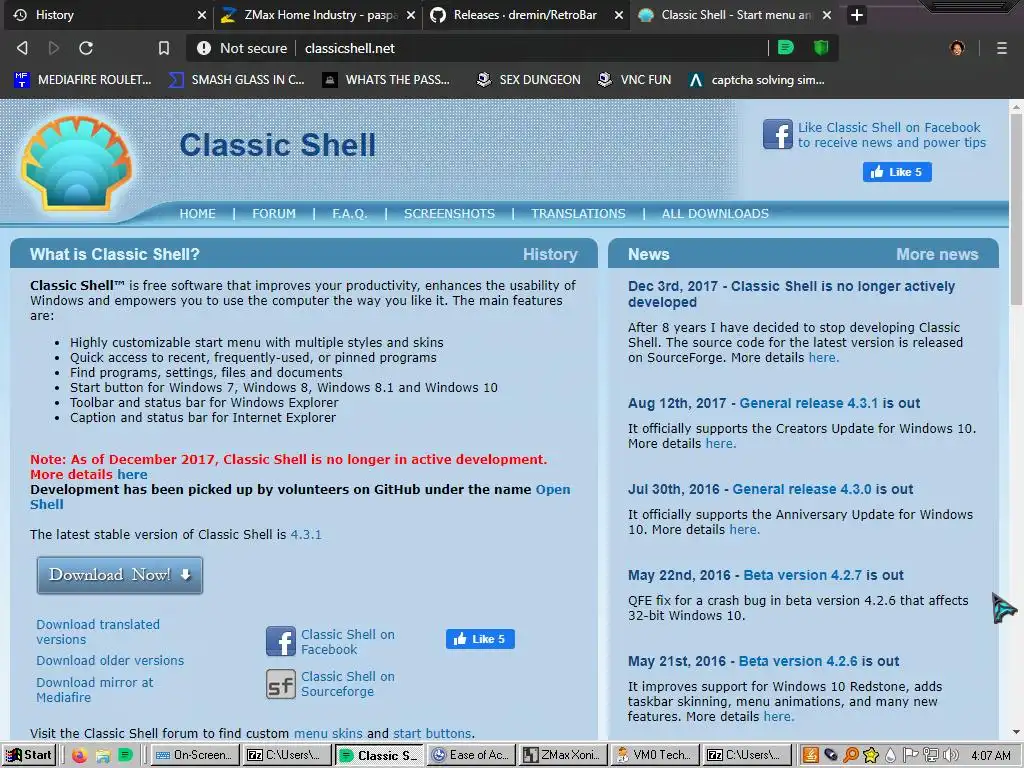Click the Sourceforge sf icon

point(281,684)
